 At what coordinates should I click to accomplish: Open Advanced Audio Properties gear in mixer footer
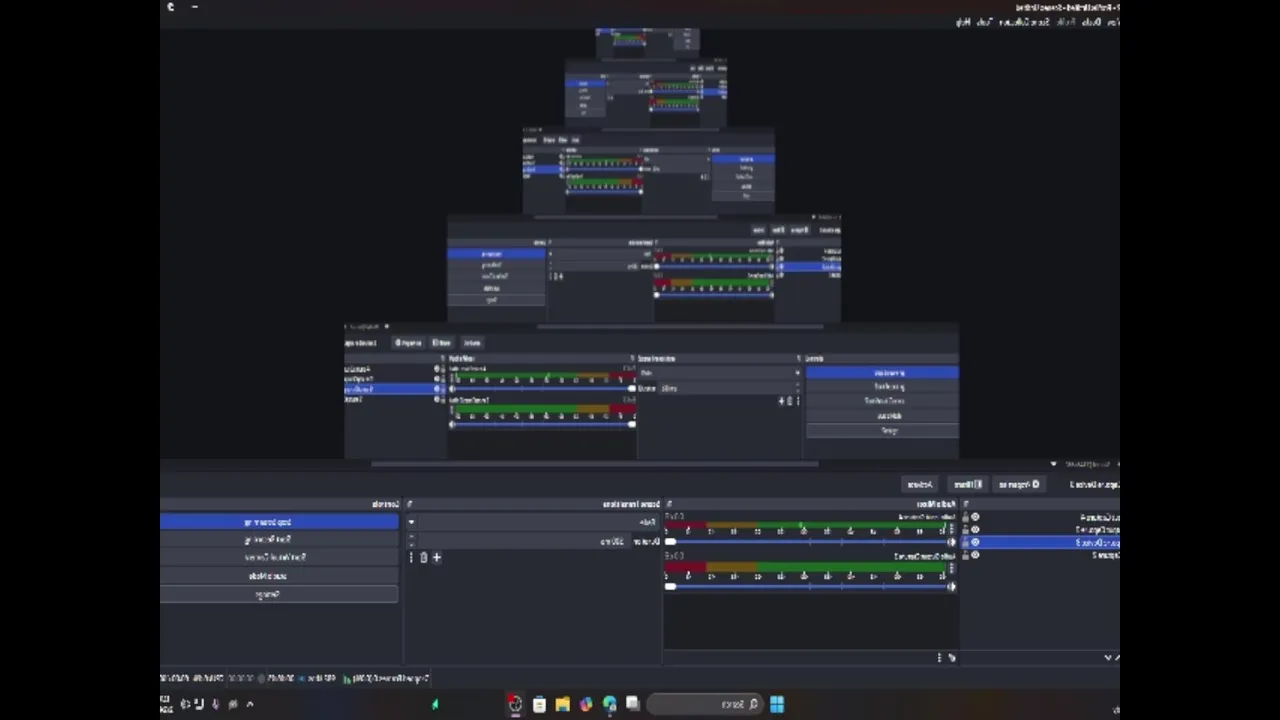pyautogui.click(x=951, y=657)
